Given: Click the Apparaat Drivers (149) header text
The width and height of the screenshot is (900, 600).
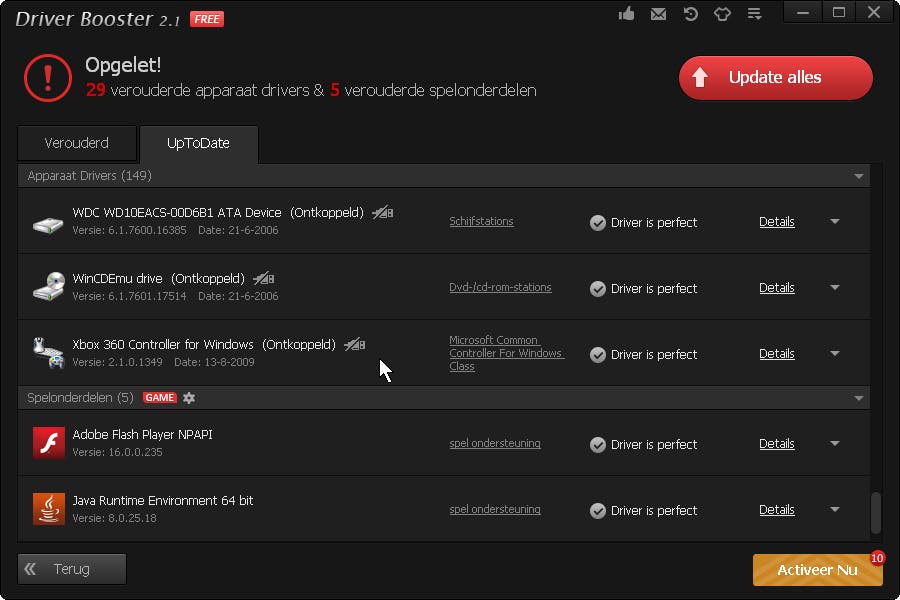Looking at the screenshot, I should pos(90,176).
